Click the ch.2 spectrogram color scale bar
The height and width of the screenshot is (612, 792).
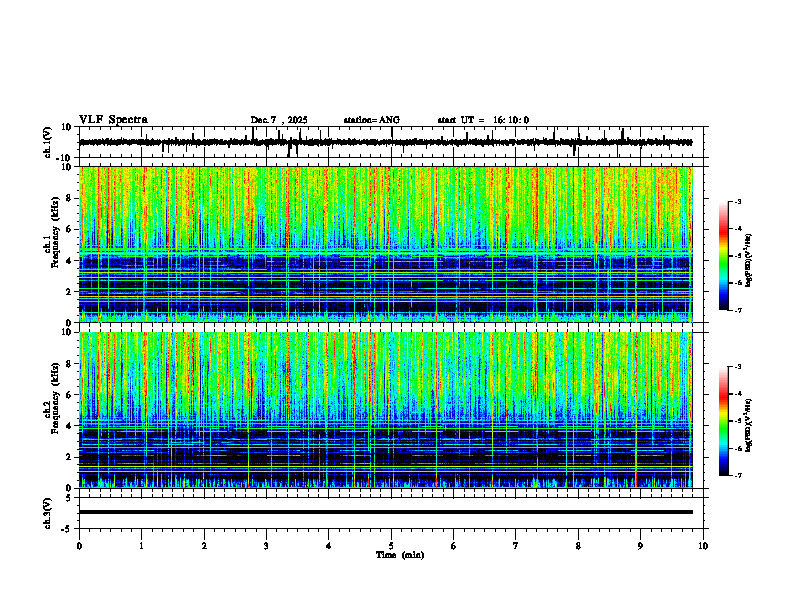(723, 421)
